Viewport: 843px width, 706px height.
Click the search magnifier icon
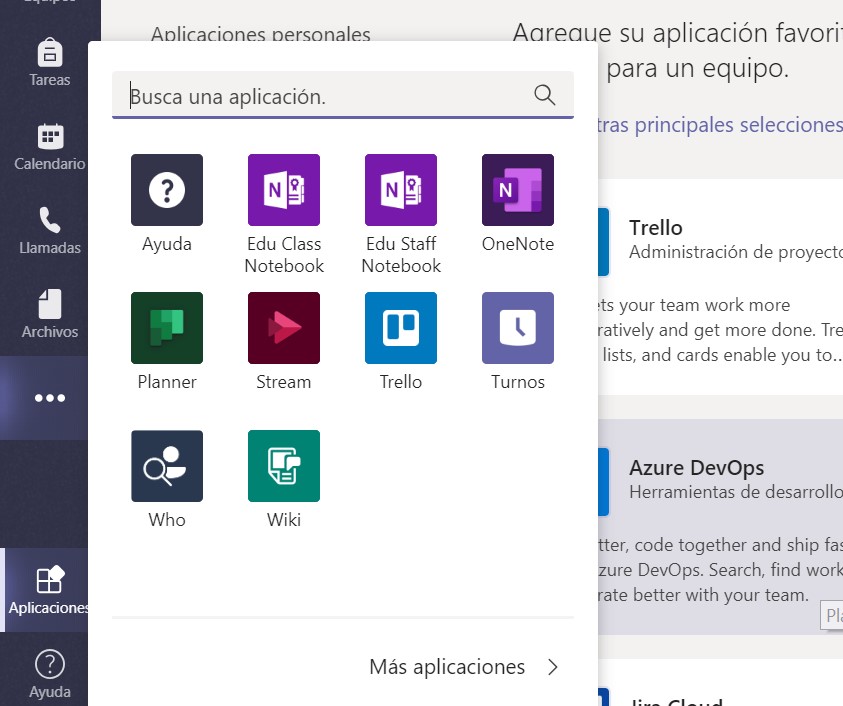click(x=544, y=95)
